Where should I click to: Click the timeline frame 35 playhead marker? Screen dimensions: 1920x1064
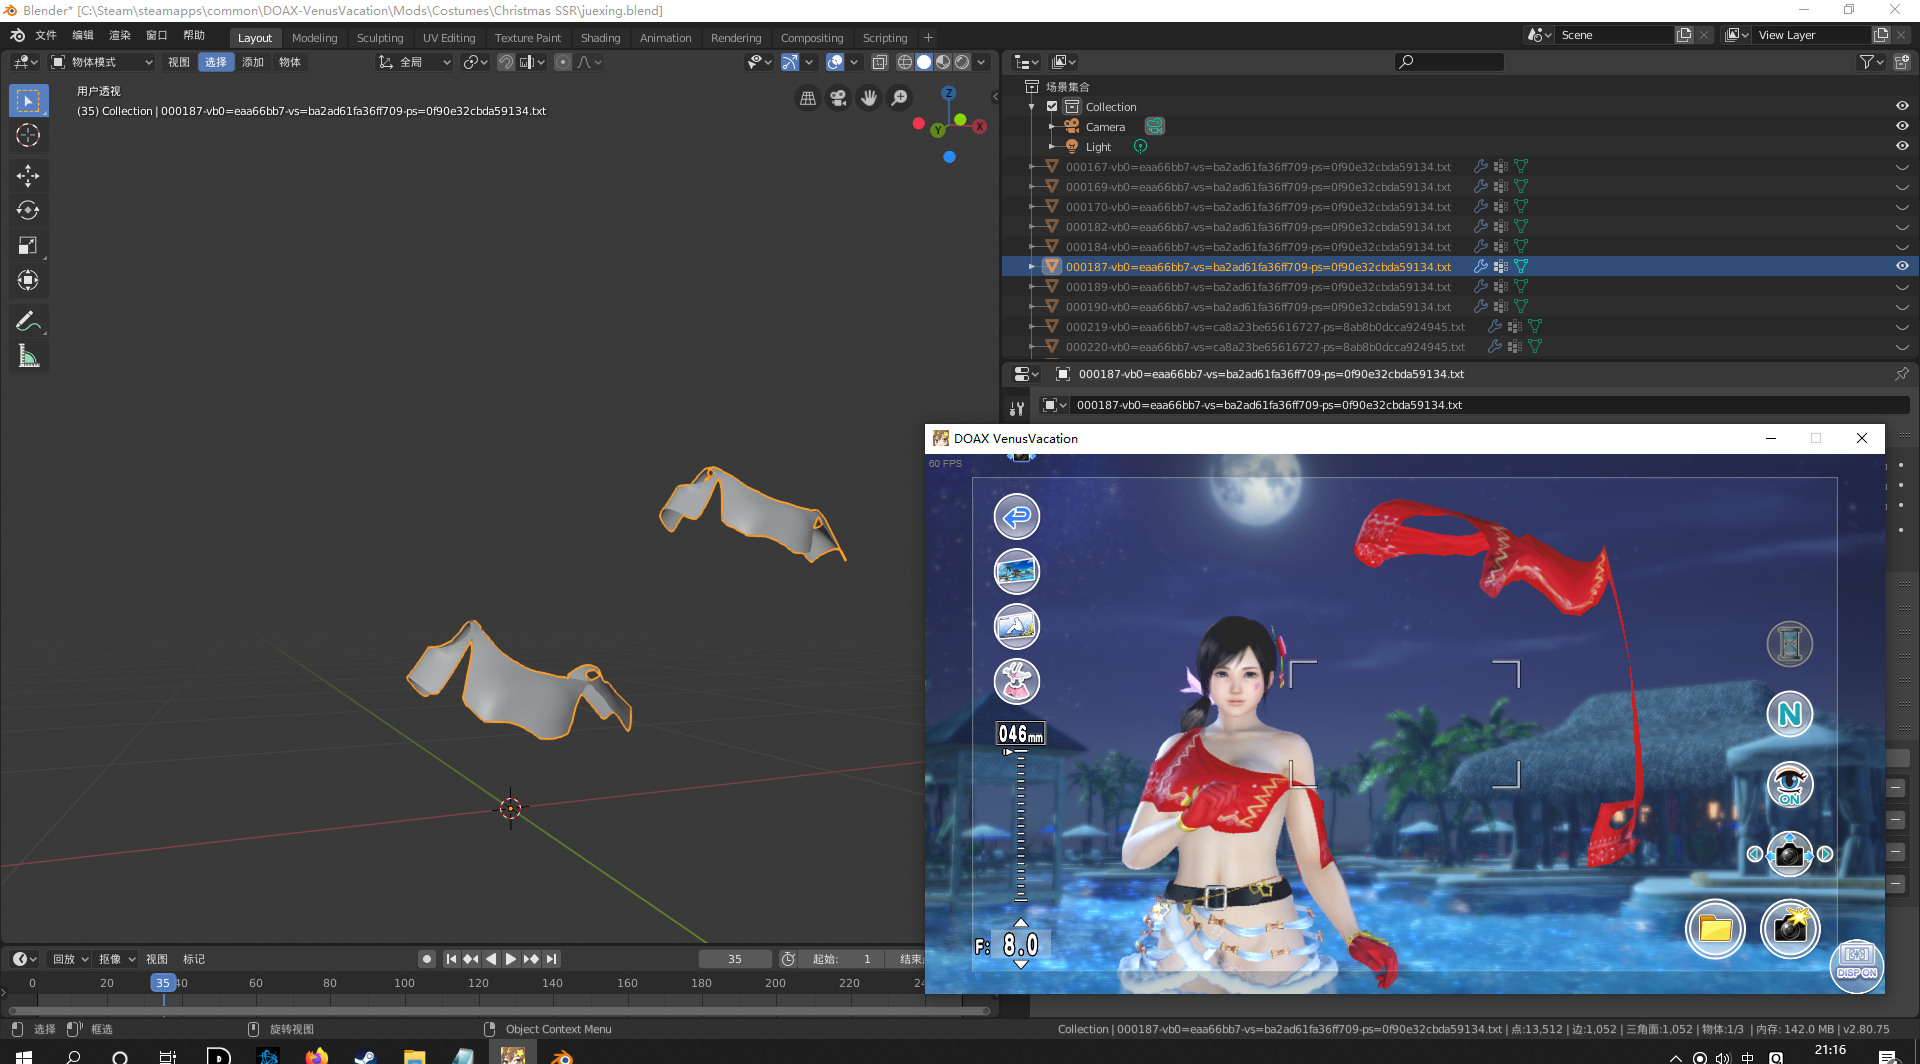pyautogui.click(x=163, y=983)
